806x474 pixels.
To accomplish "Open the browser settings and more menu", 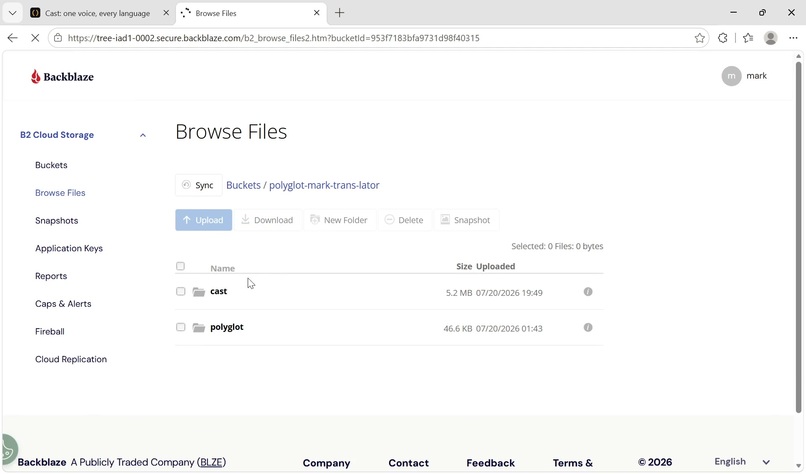I will coord(793,38).
